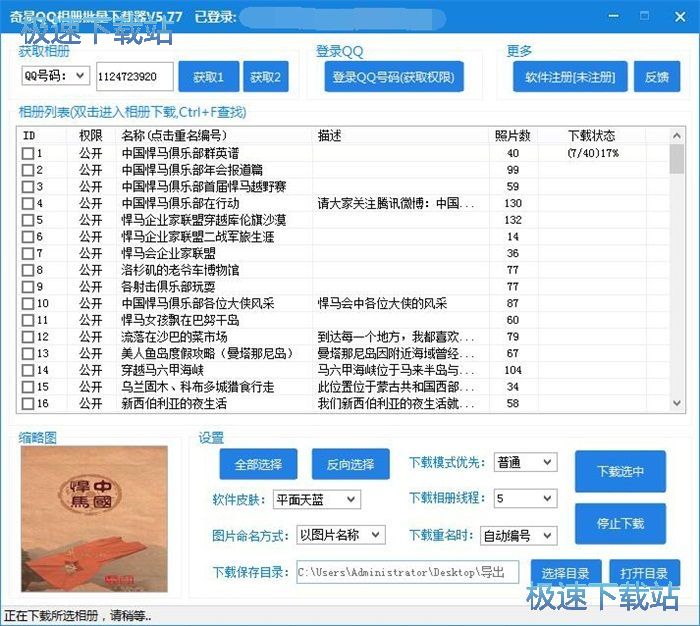Select album 中国悍马俱乐部年会报道篇
Image resolution: width=700 pixels, height=626 pixels.
click(192, 170)
